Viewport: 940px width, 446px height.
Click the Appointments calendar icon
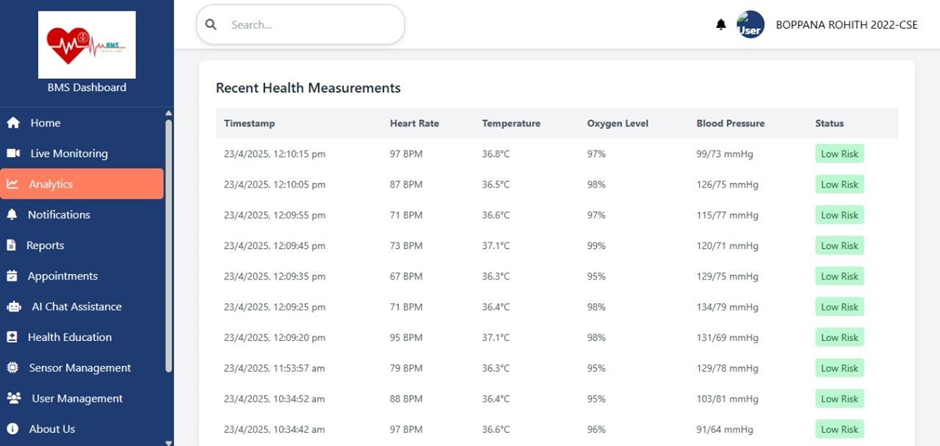pos(12,276)
